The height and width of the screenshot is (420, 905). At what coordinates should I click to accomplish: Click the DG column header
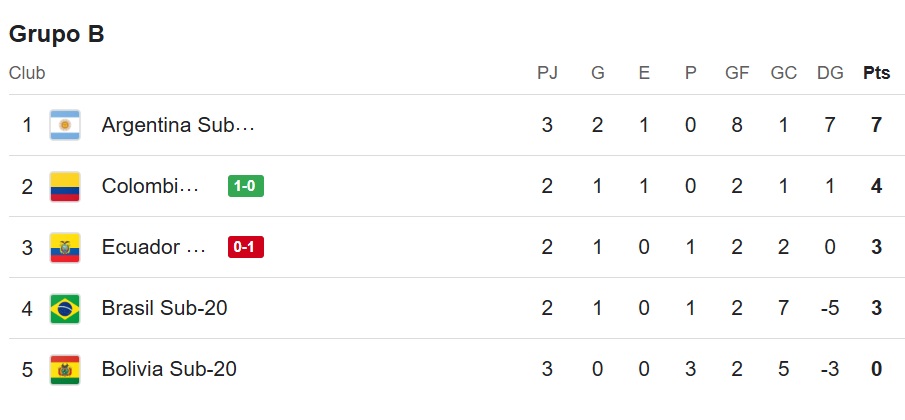829,73
